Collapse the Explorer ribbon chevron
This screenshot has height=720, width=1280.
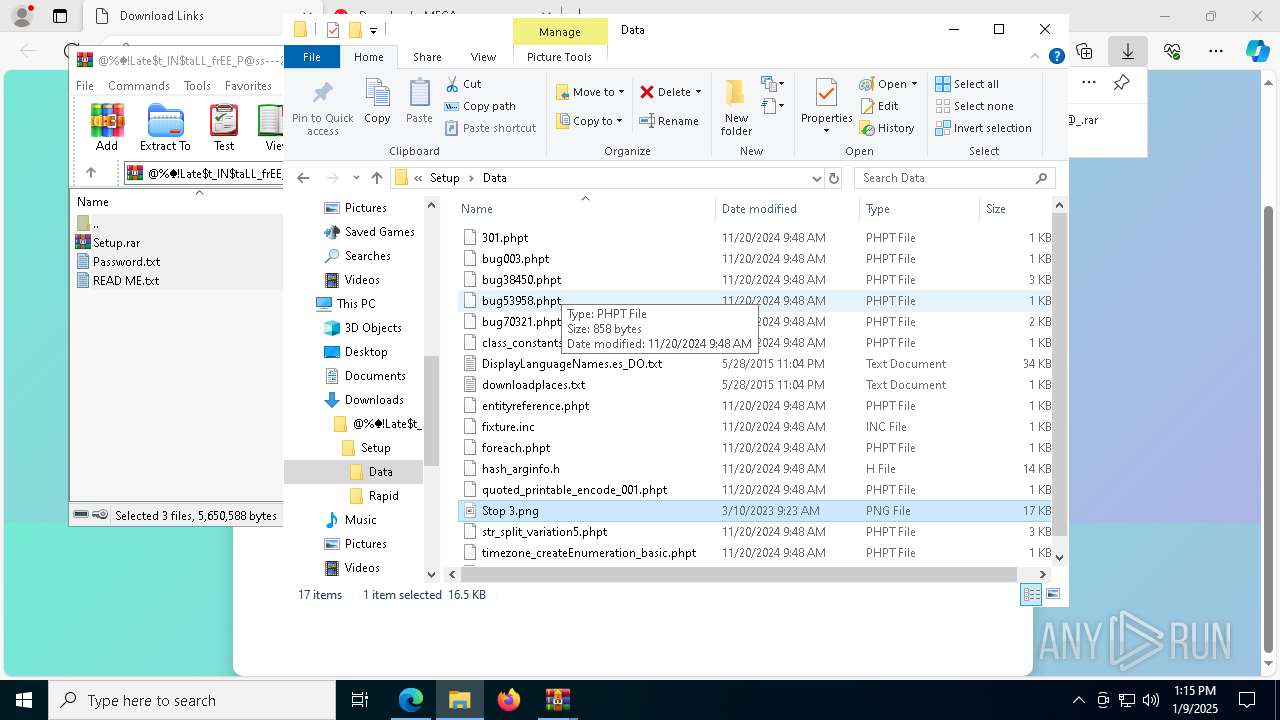[x=1036, y=57]
